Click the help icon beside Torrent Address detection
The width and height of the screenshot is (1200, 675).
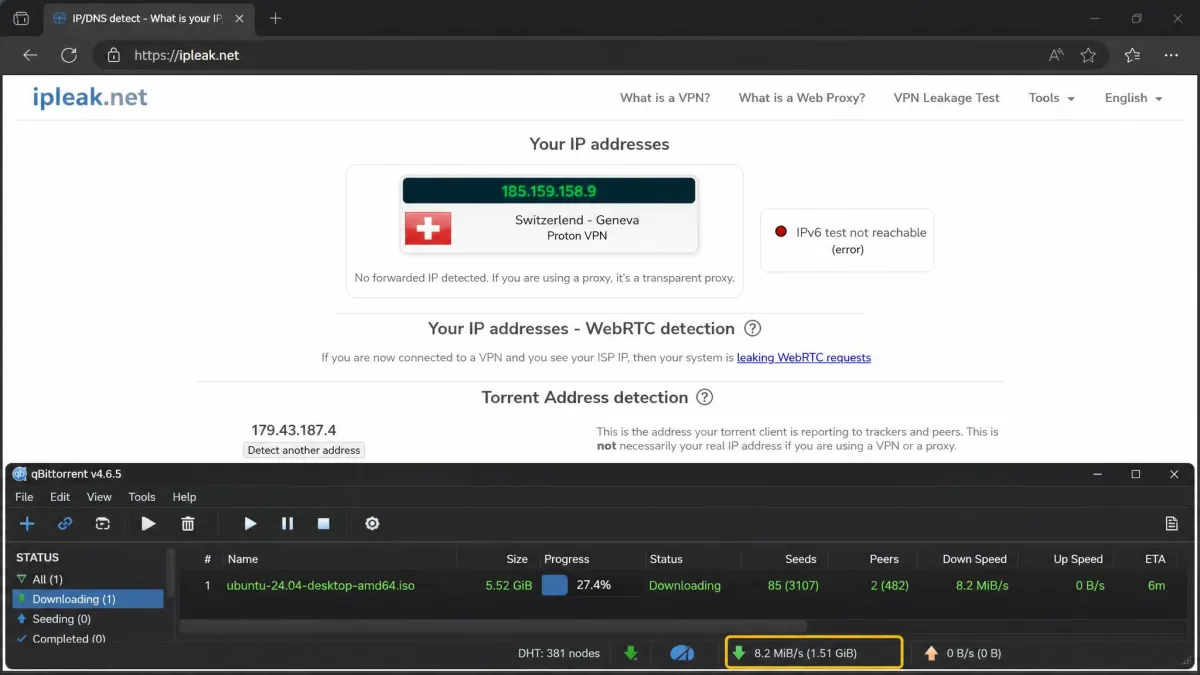point(705,397)
